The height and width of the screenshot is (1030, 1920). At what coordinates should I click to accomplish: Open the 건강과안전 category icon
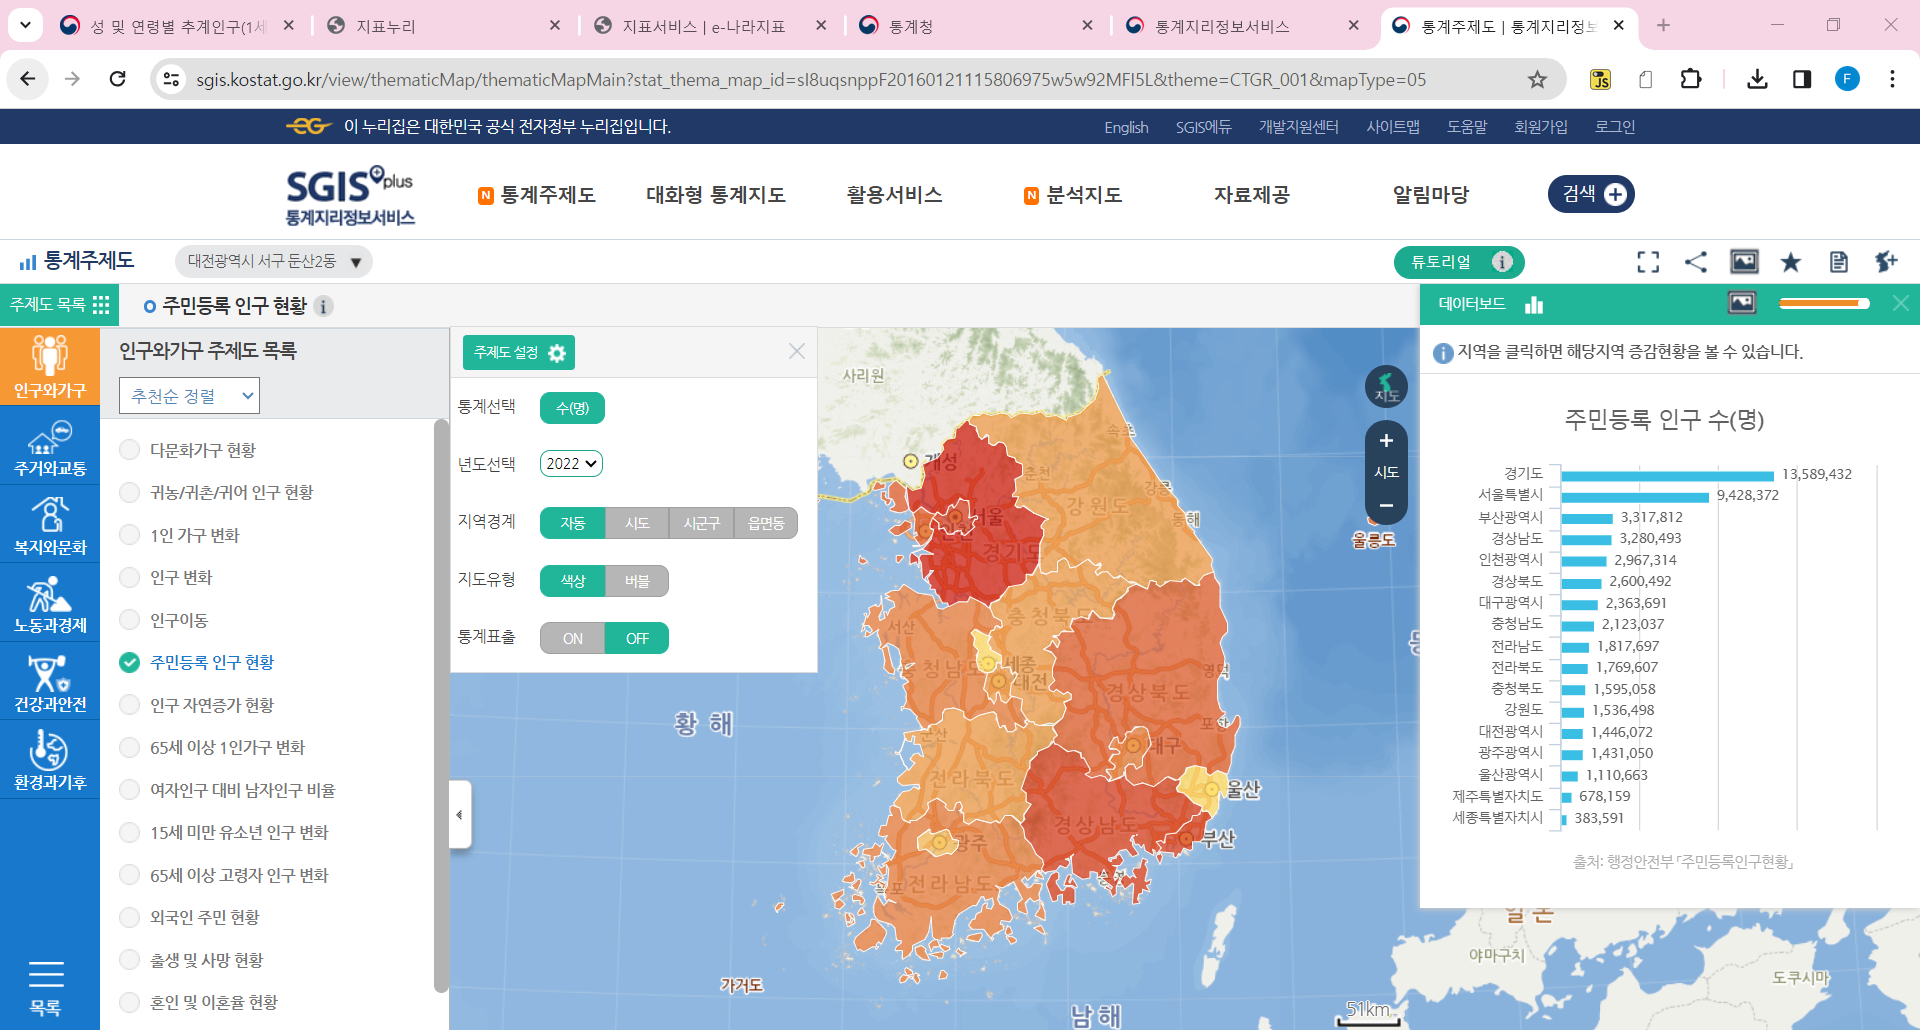(x=50, y=682)
